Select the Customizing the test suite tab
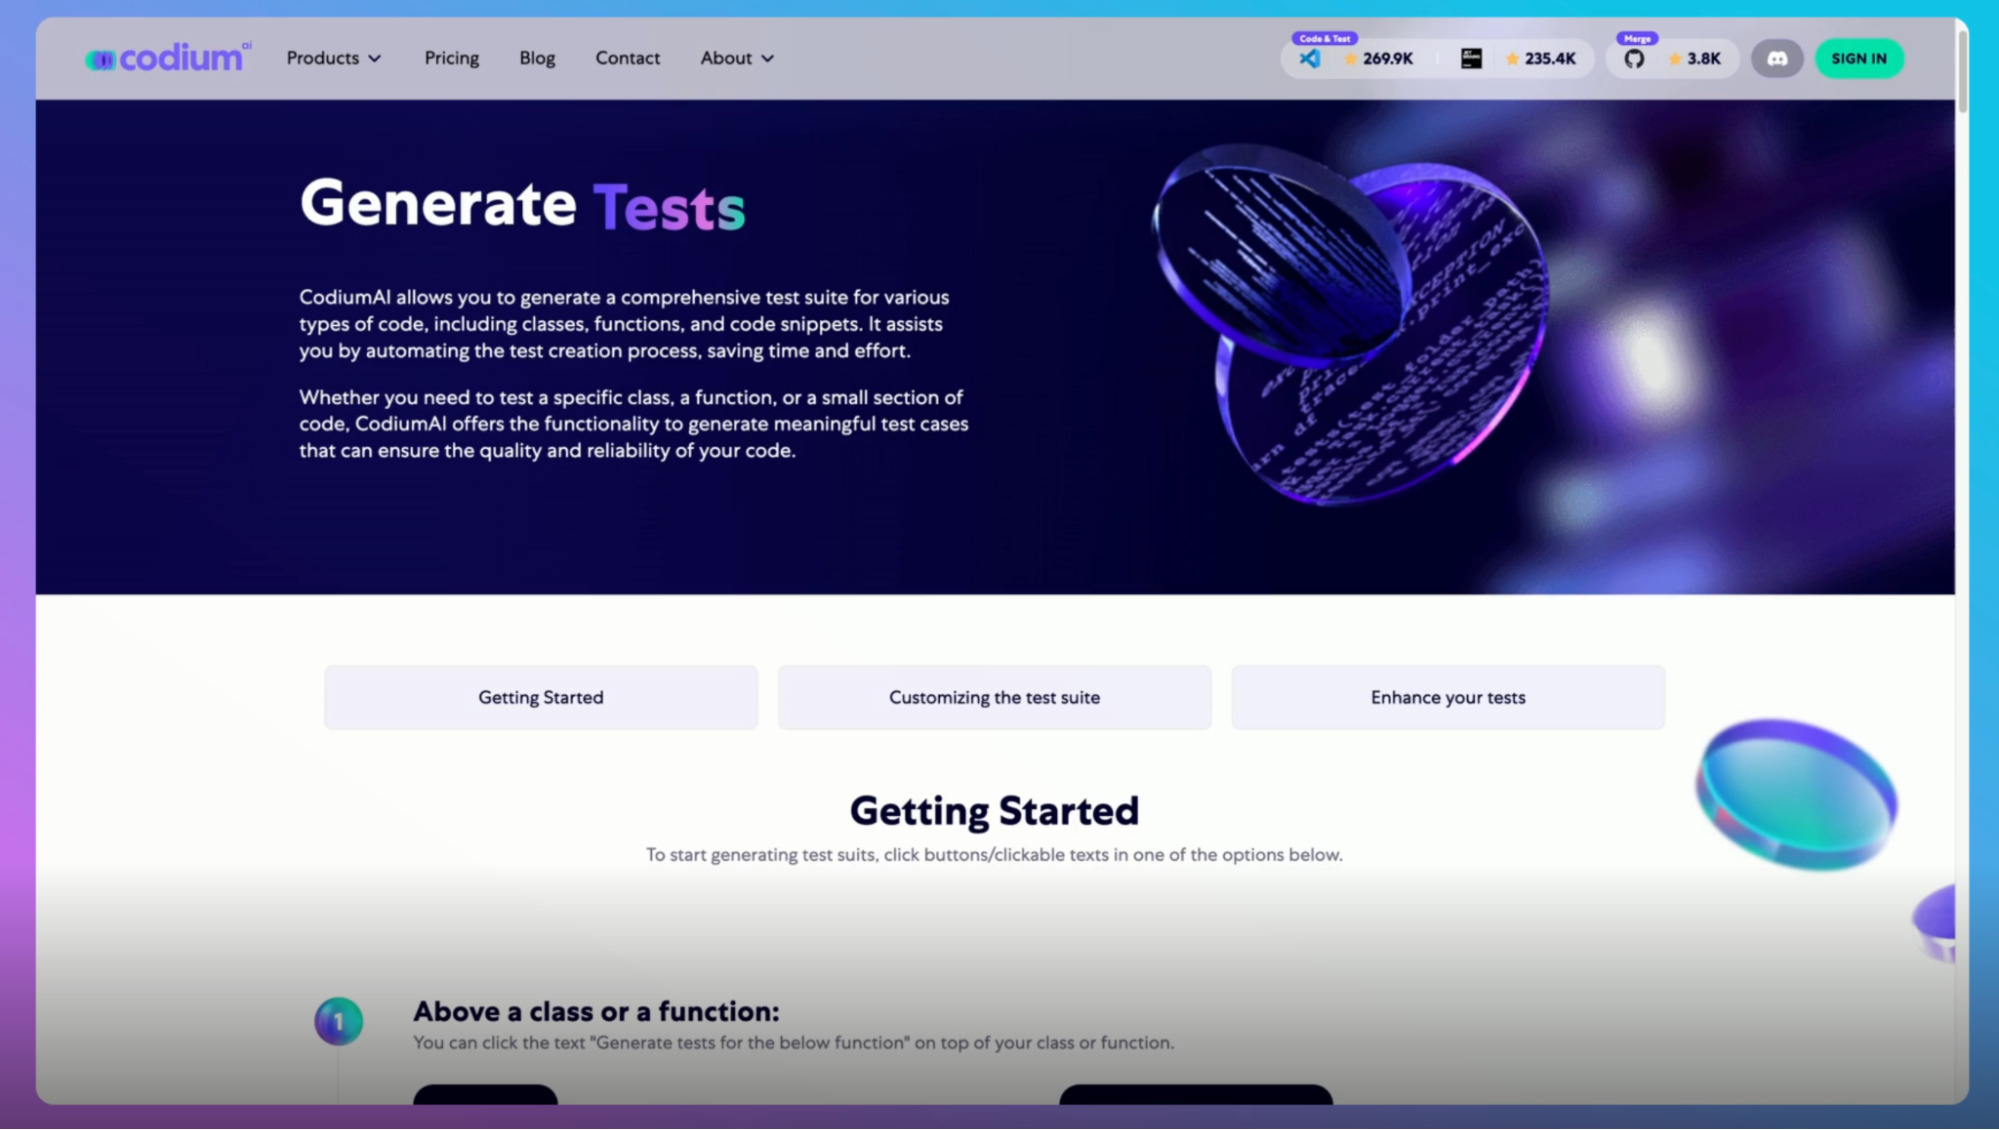 (x=994, y=697)
